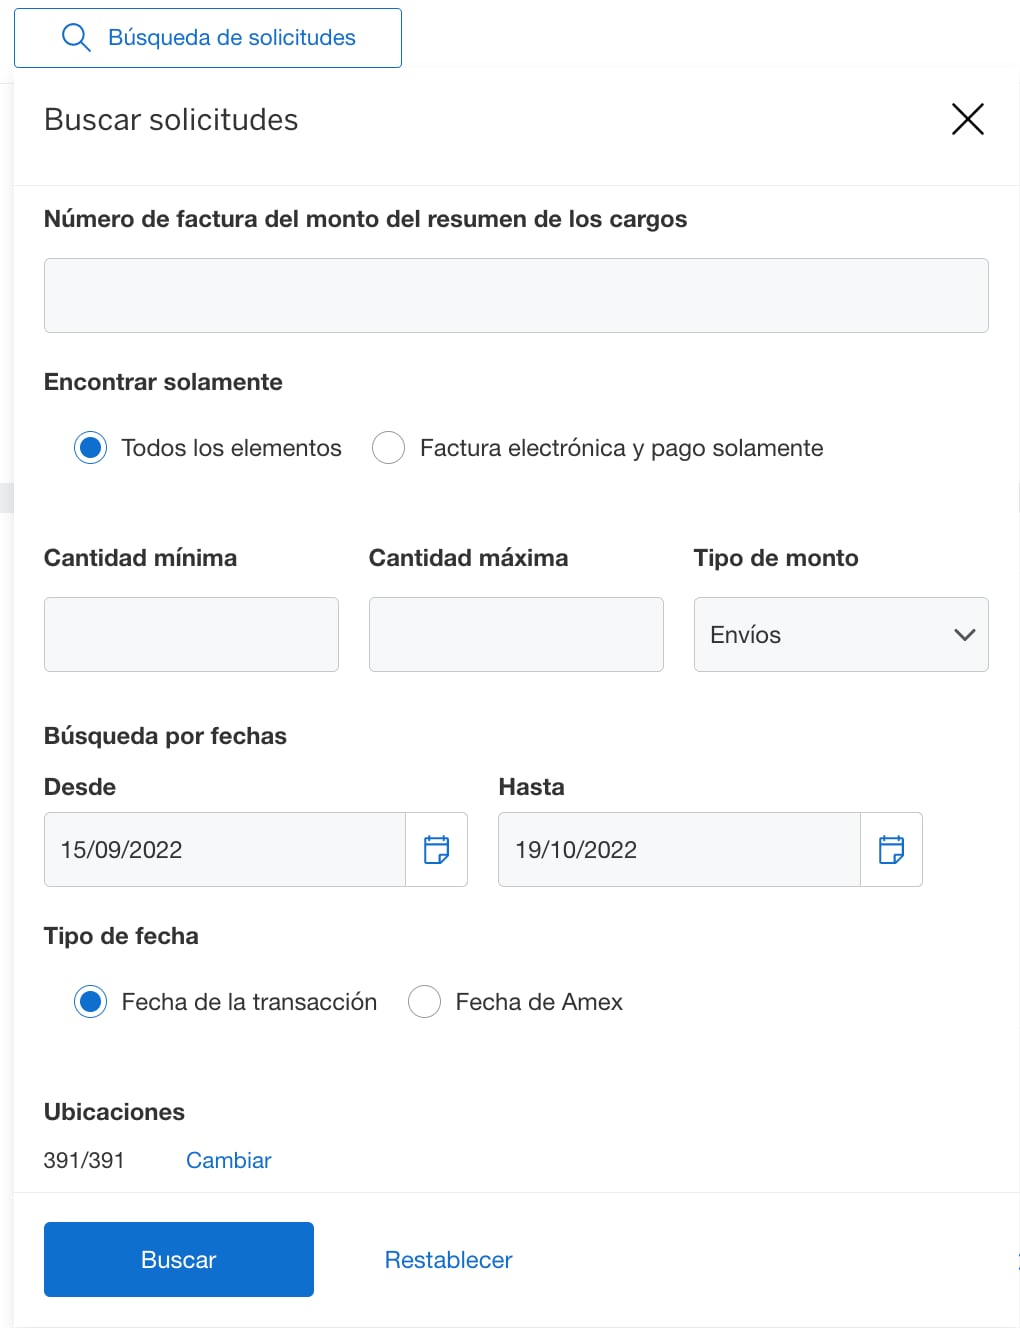Open the calendar picker for the Desde date
Screen dimensions: 1020x1328
(436, 849)
